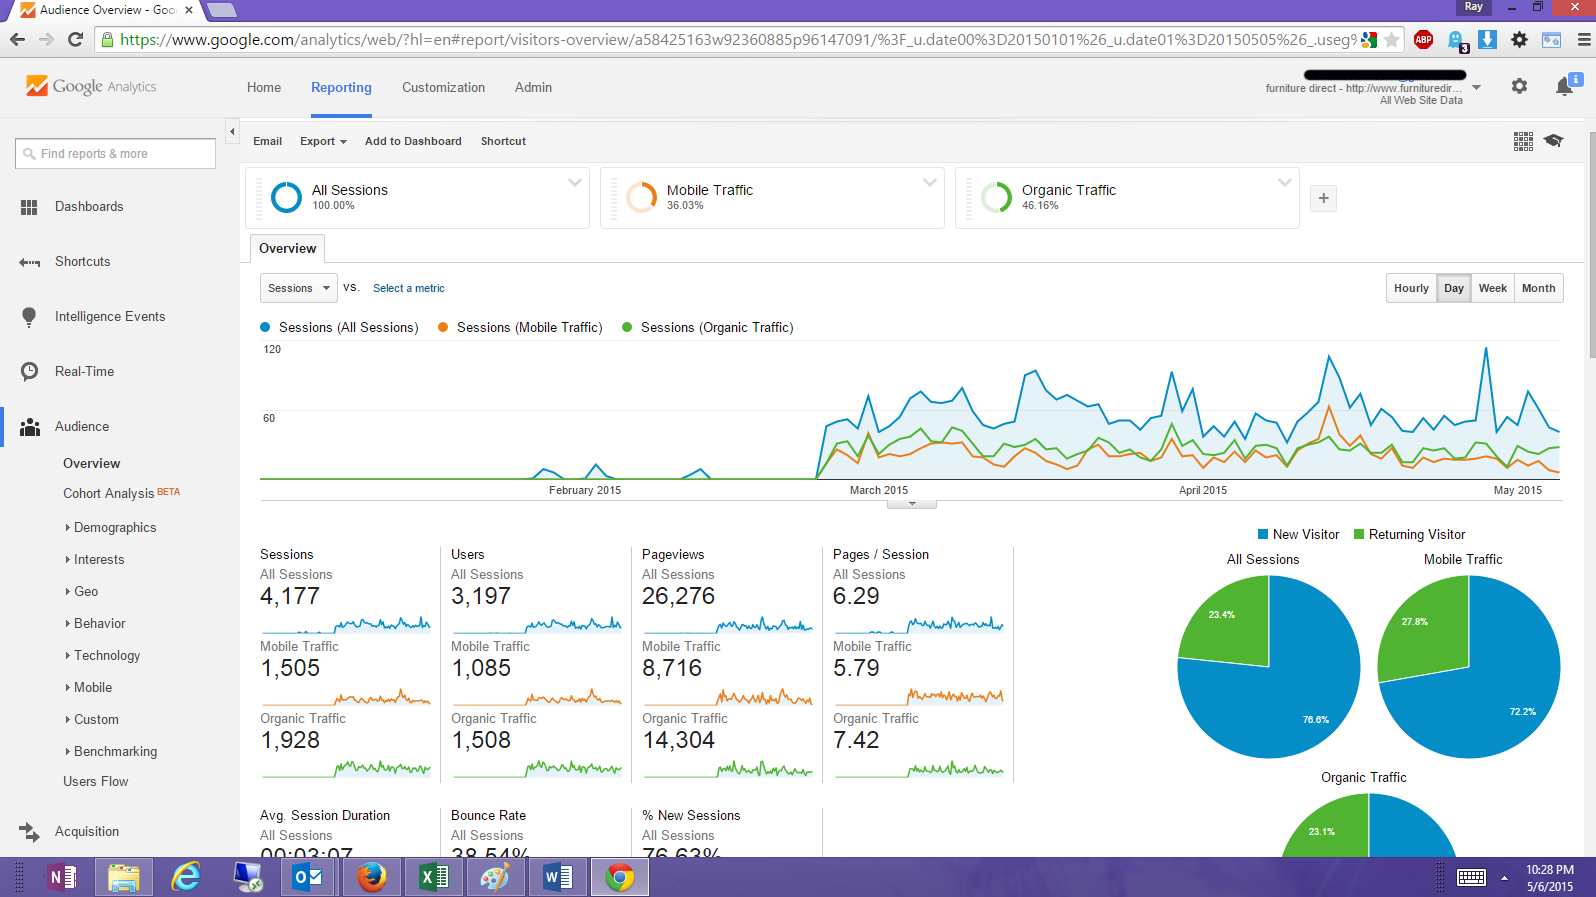1596x897 pixels.
Task: Open Intelligence Events lightbulb item
Action: [x=110, y=317]
